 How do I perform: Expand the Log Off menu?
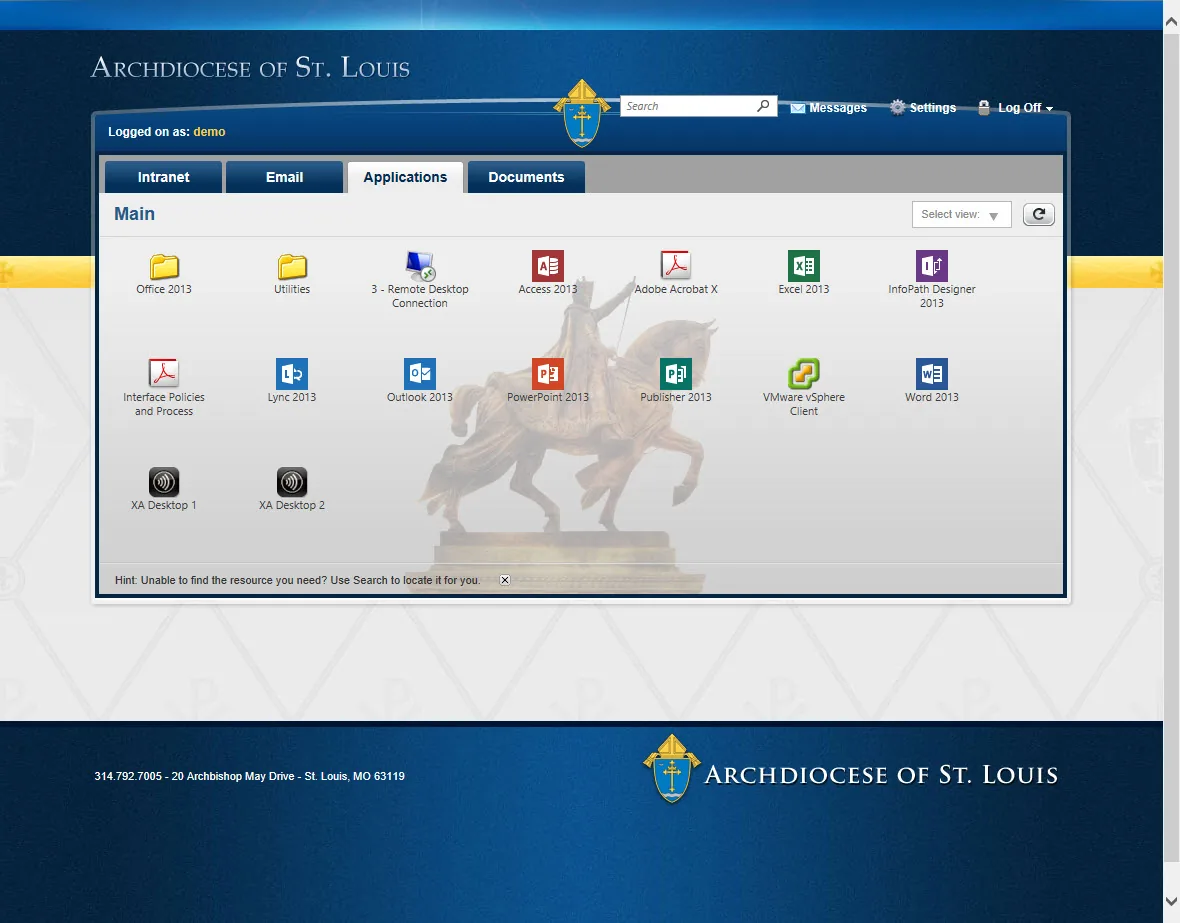(1016, 108)
